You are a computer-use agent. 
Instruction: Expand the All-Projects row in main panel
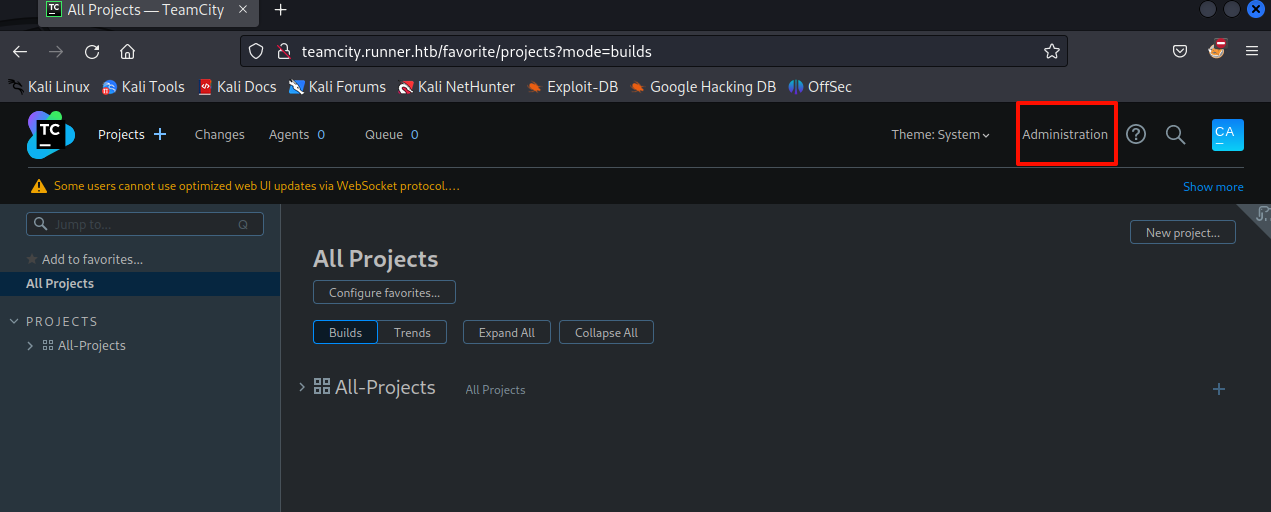tap(302, 387)
